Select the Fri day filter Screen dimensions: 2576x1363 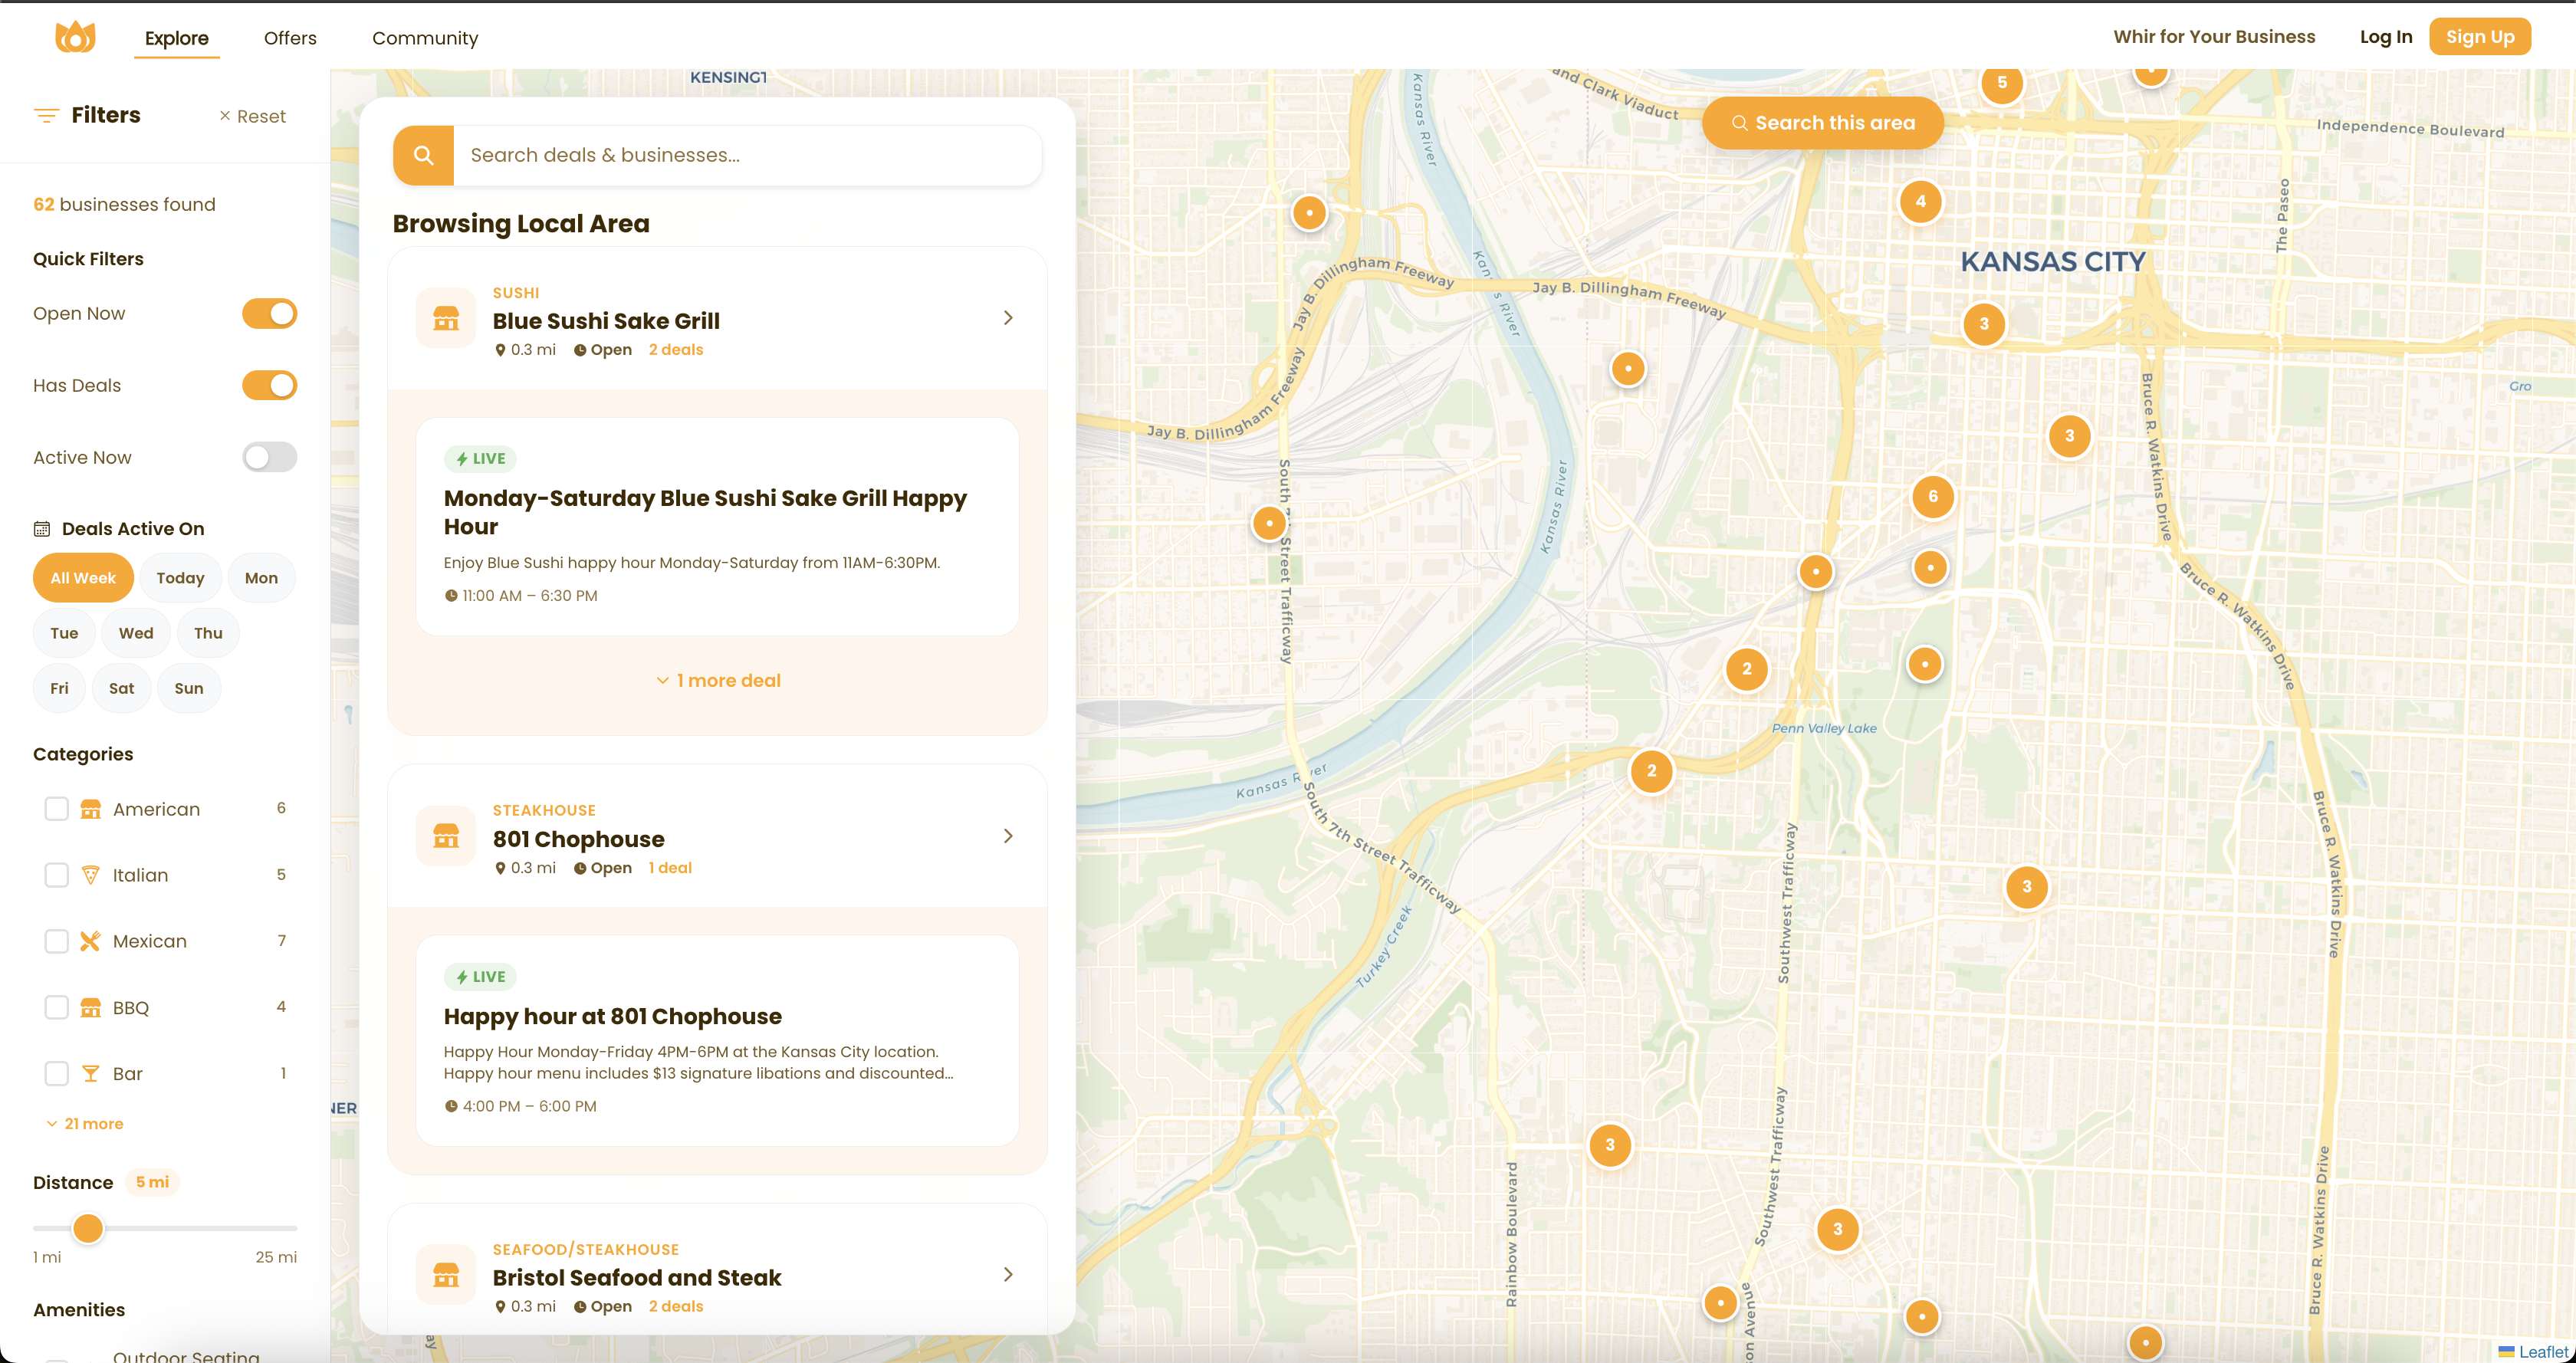coord(60,688)
